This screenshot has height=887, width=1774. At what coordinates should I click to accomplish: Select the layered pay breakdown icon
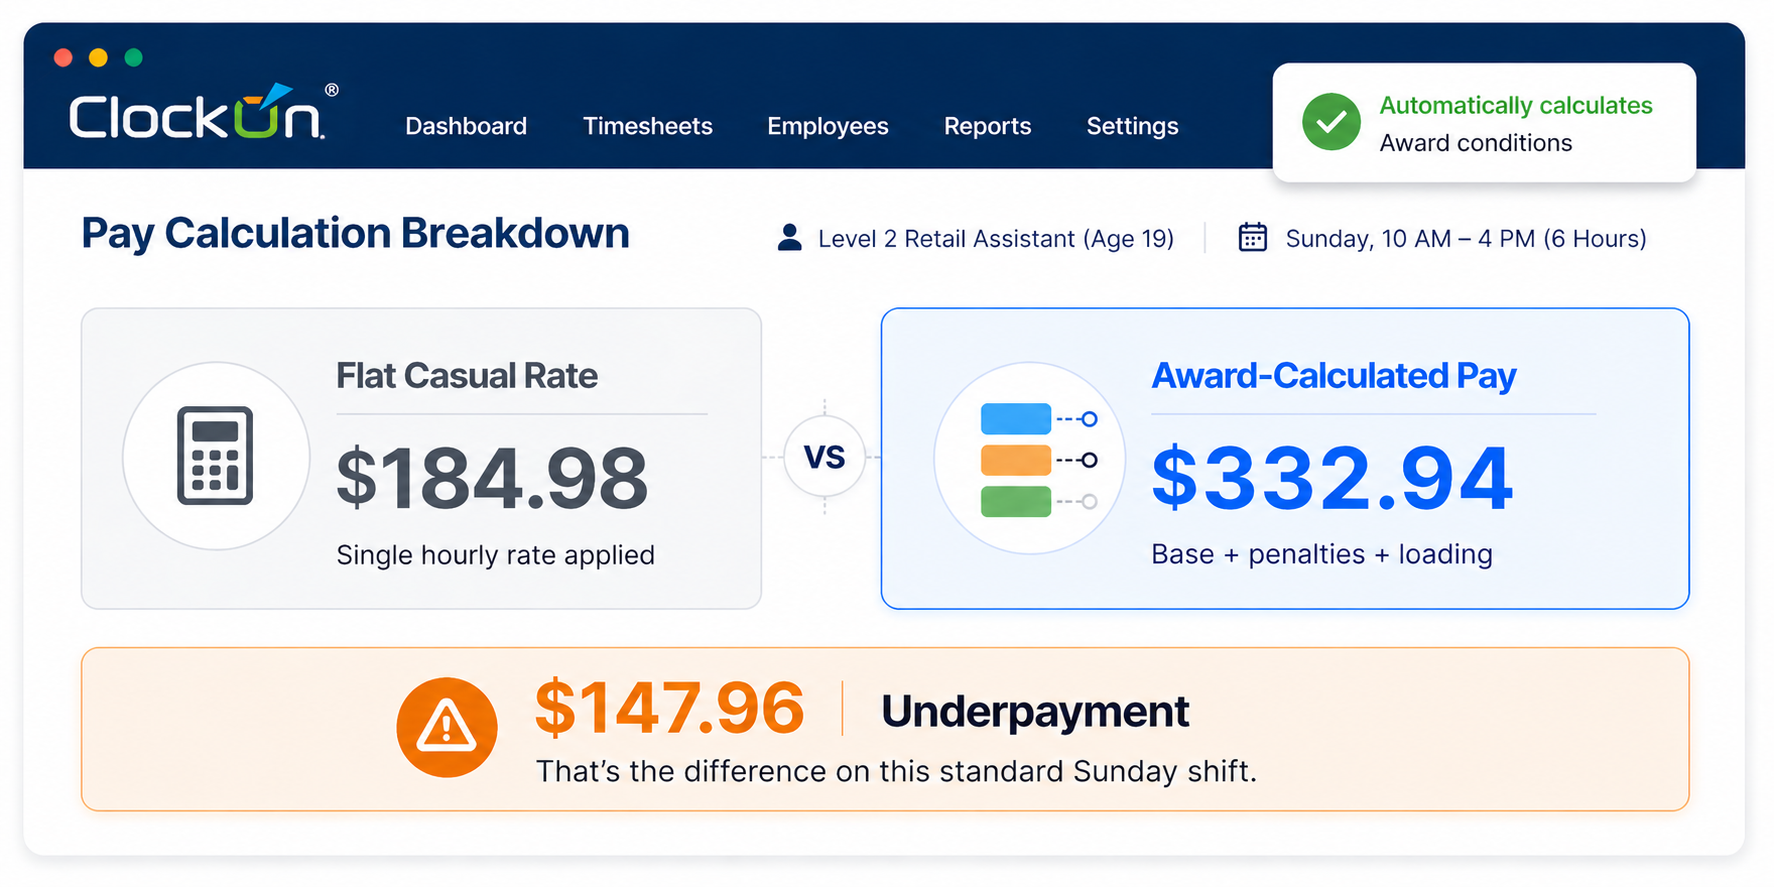[x=1028, y=458]
